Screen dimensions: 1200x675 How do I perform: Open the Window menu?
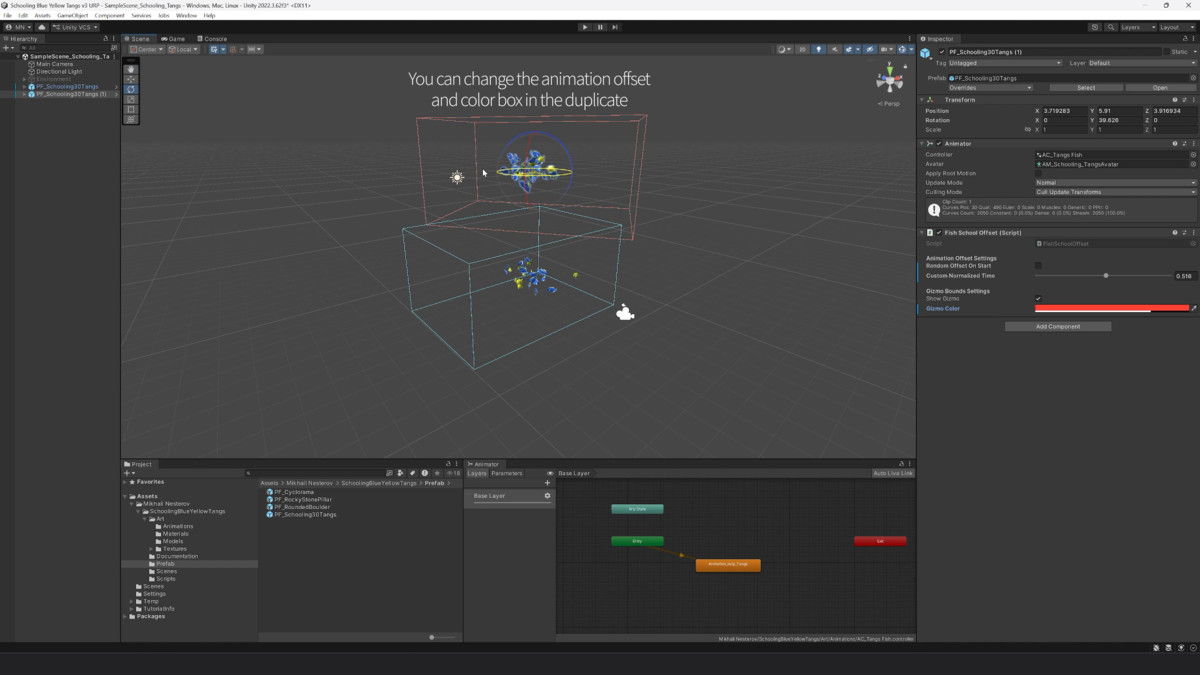pyautogui.click(x=186, y=16)
